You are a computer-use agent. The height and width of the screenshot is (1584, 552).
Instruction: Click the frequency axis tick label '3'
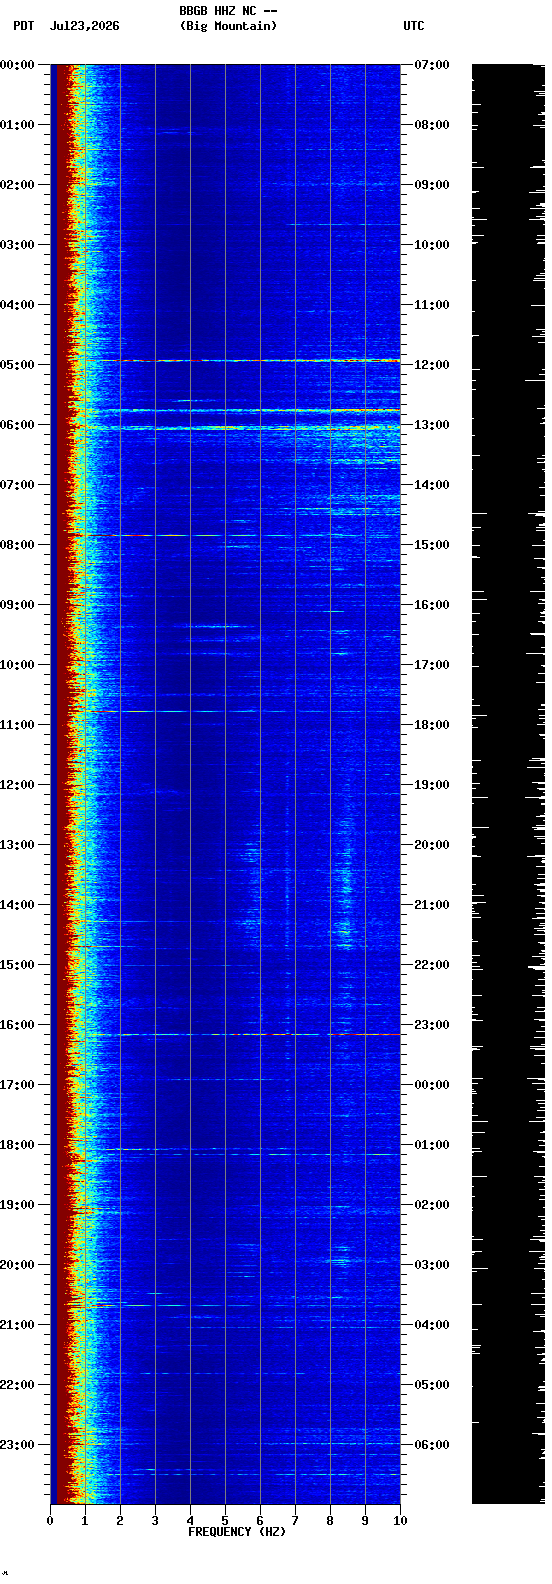(155, 1521)
